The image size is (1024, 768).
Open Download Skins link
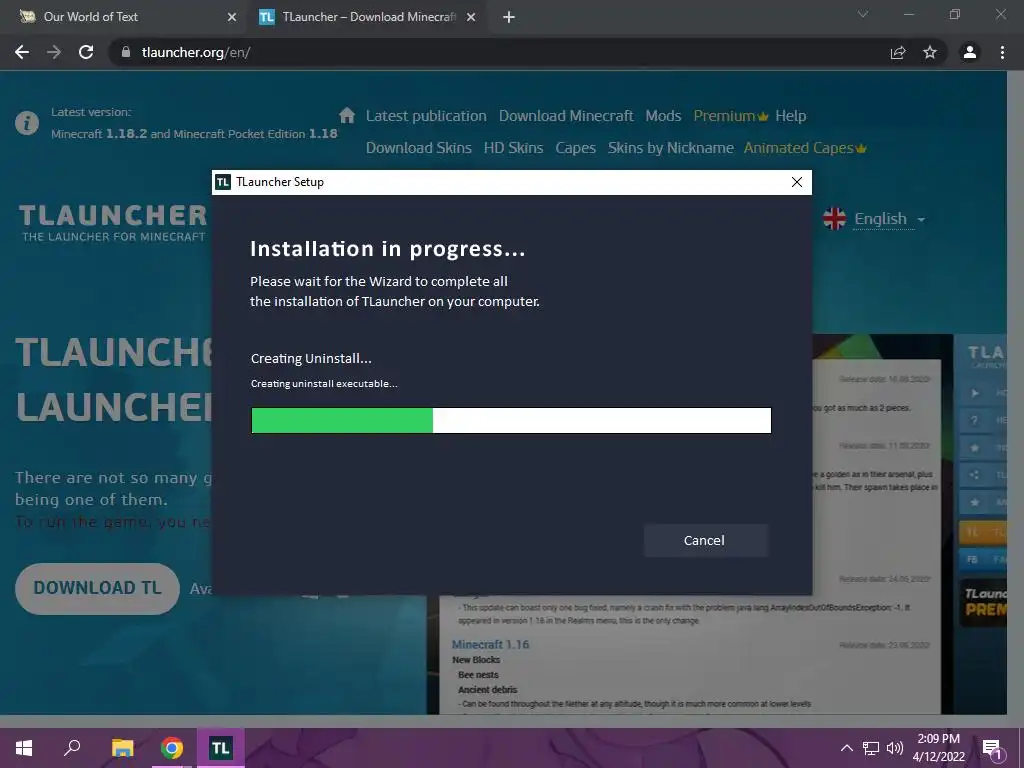[x=419, y=148]
